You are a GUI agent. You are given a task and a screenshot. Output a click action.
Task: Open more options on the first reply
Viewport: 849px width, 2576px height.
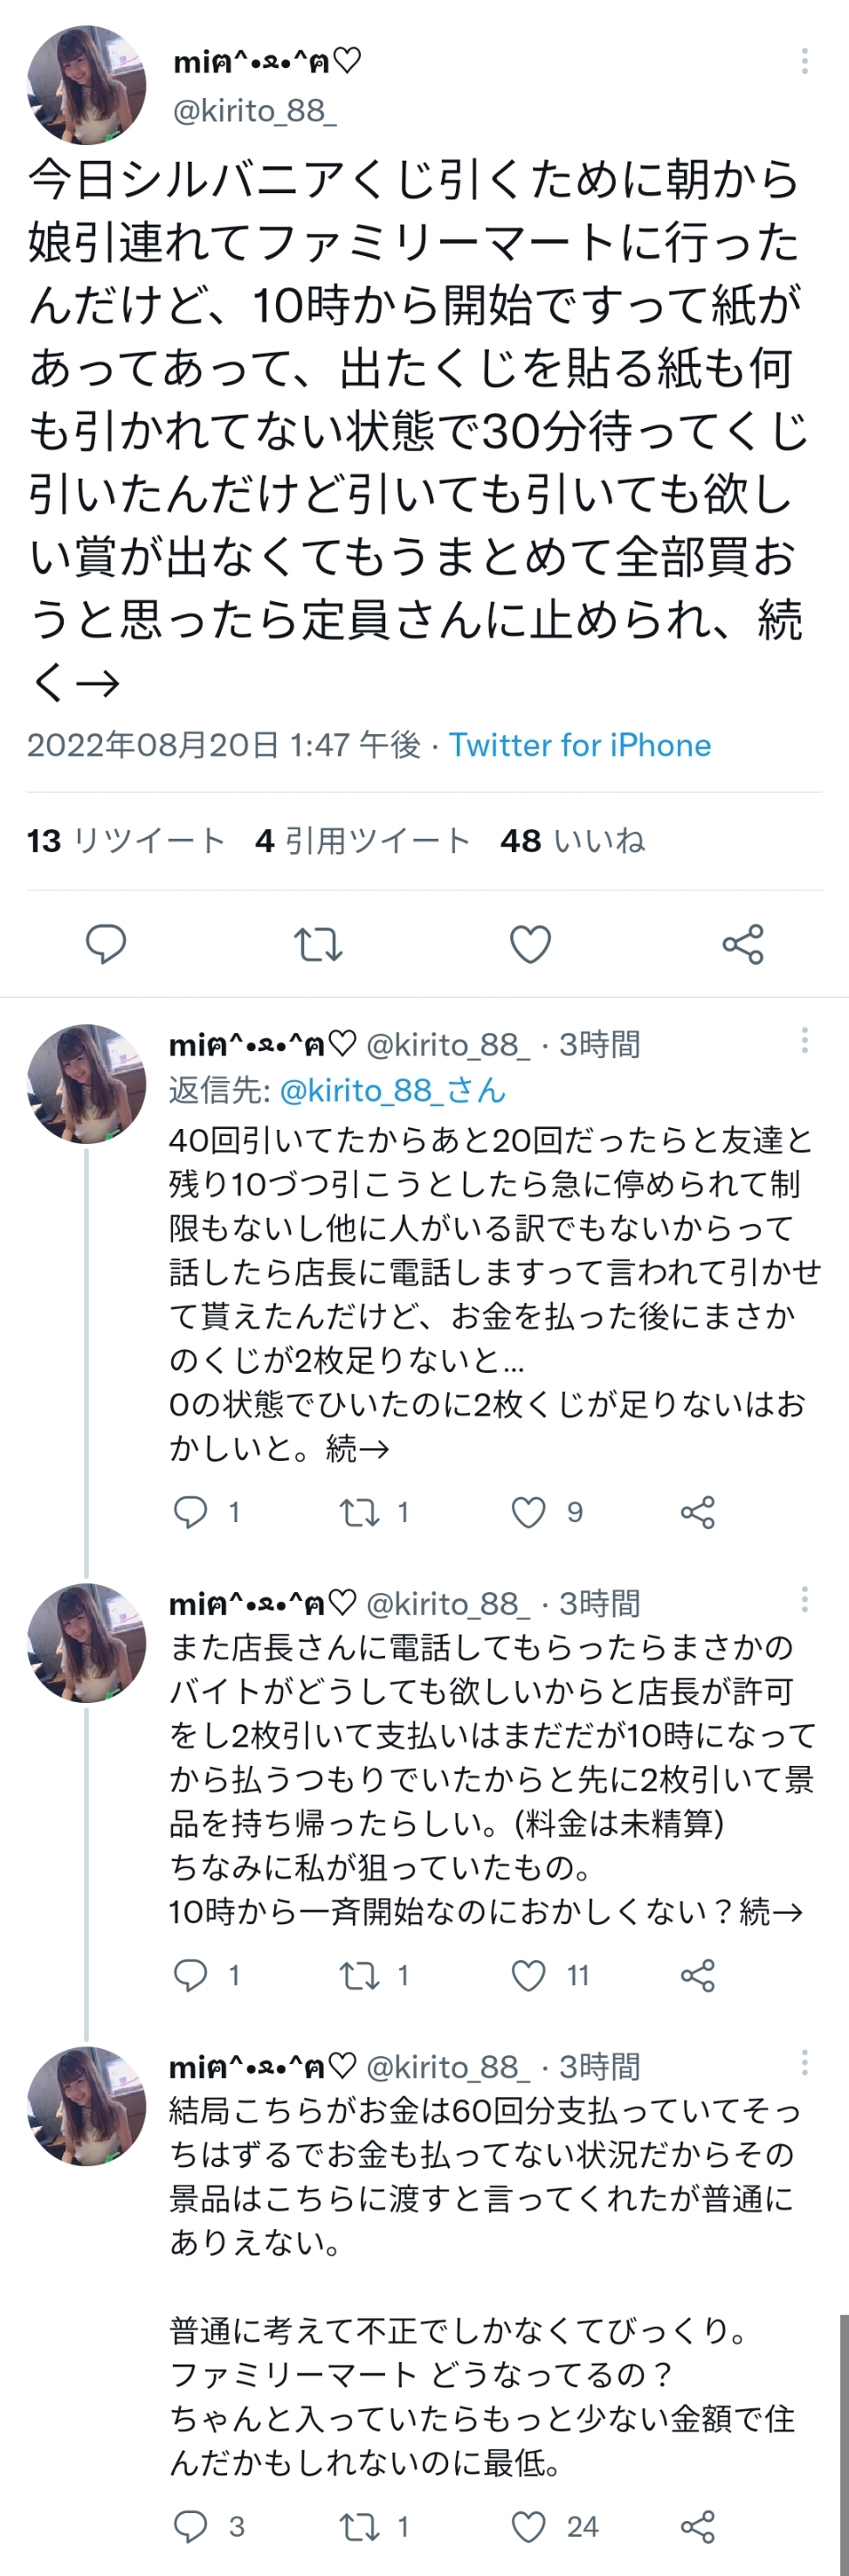tap(804, 1041)
